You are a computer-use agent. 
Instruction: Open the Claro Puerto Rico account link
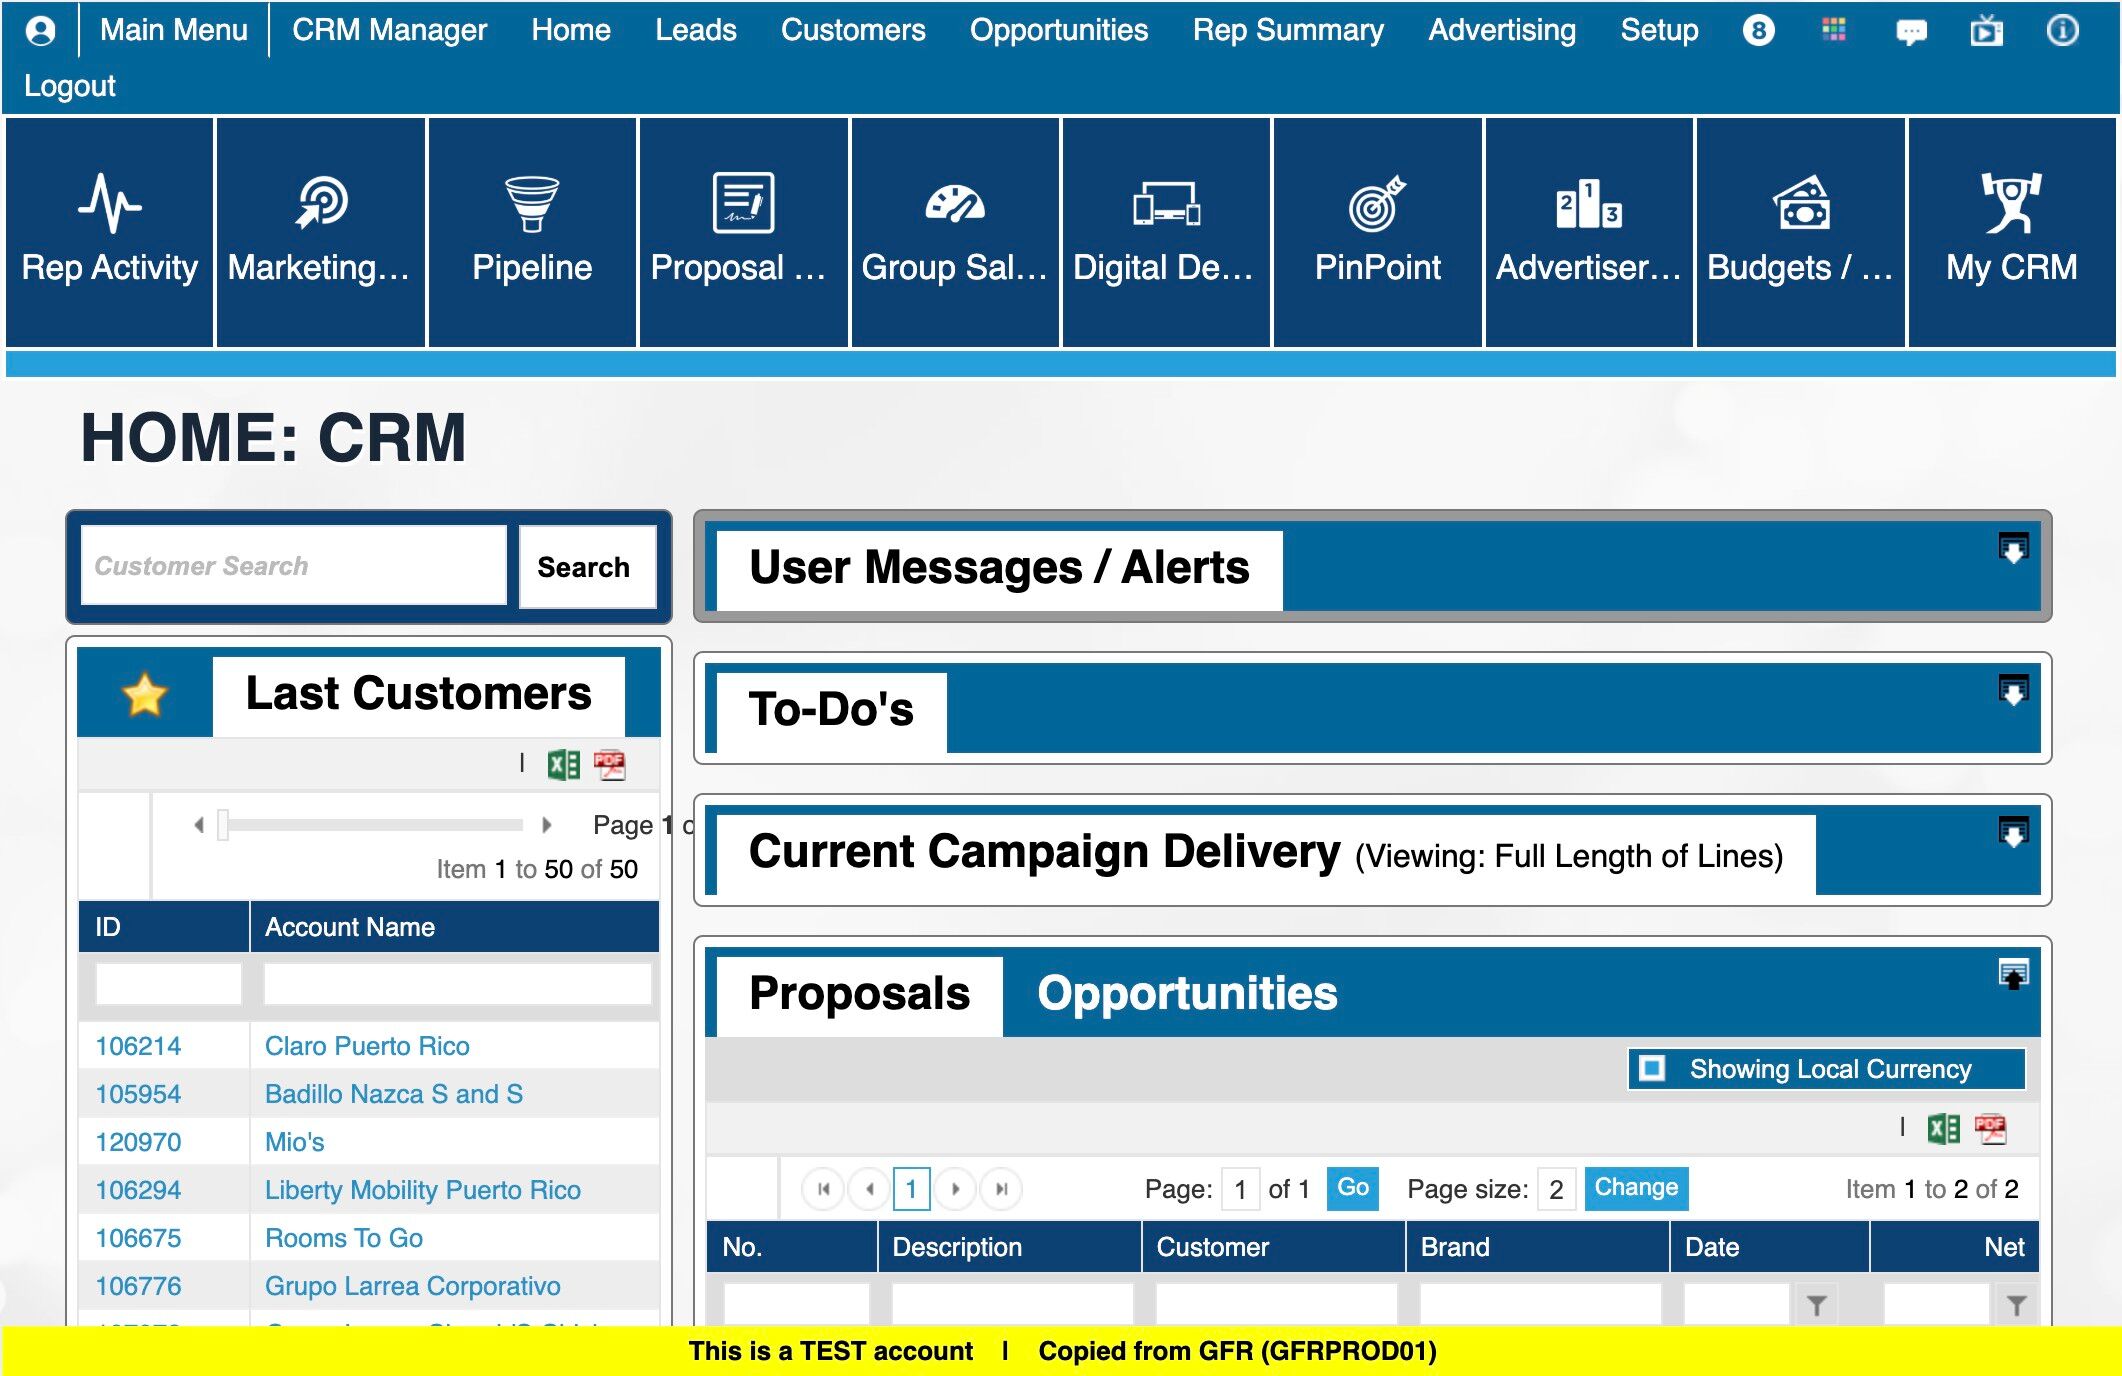pos(367,1046)
